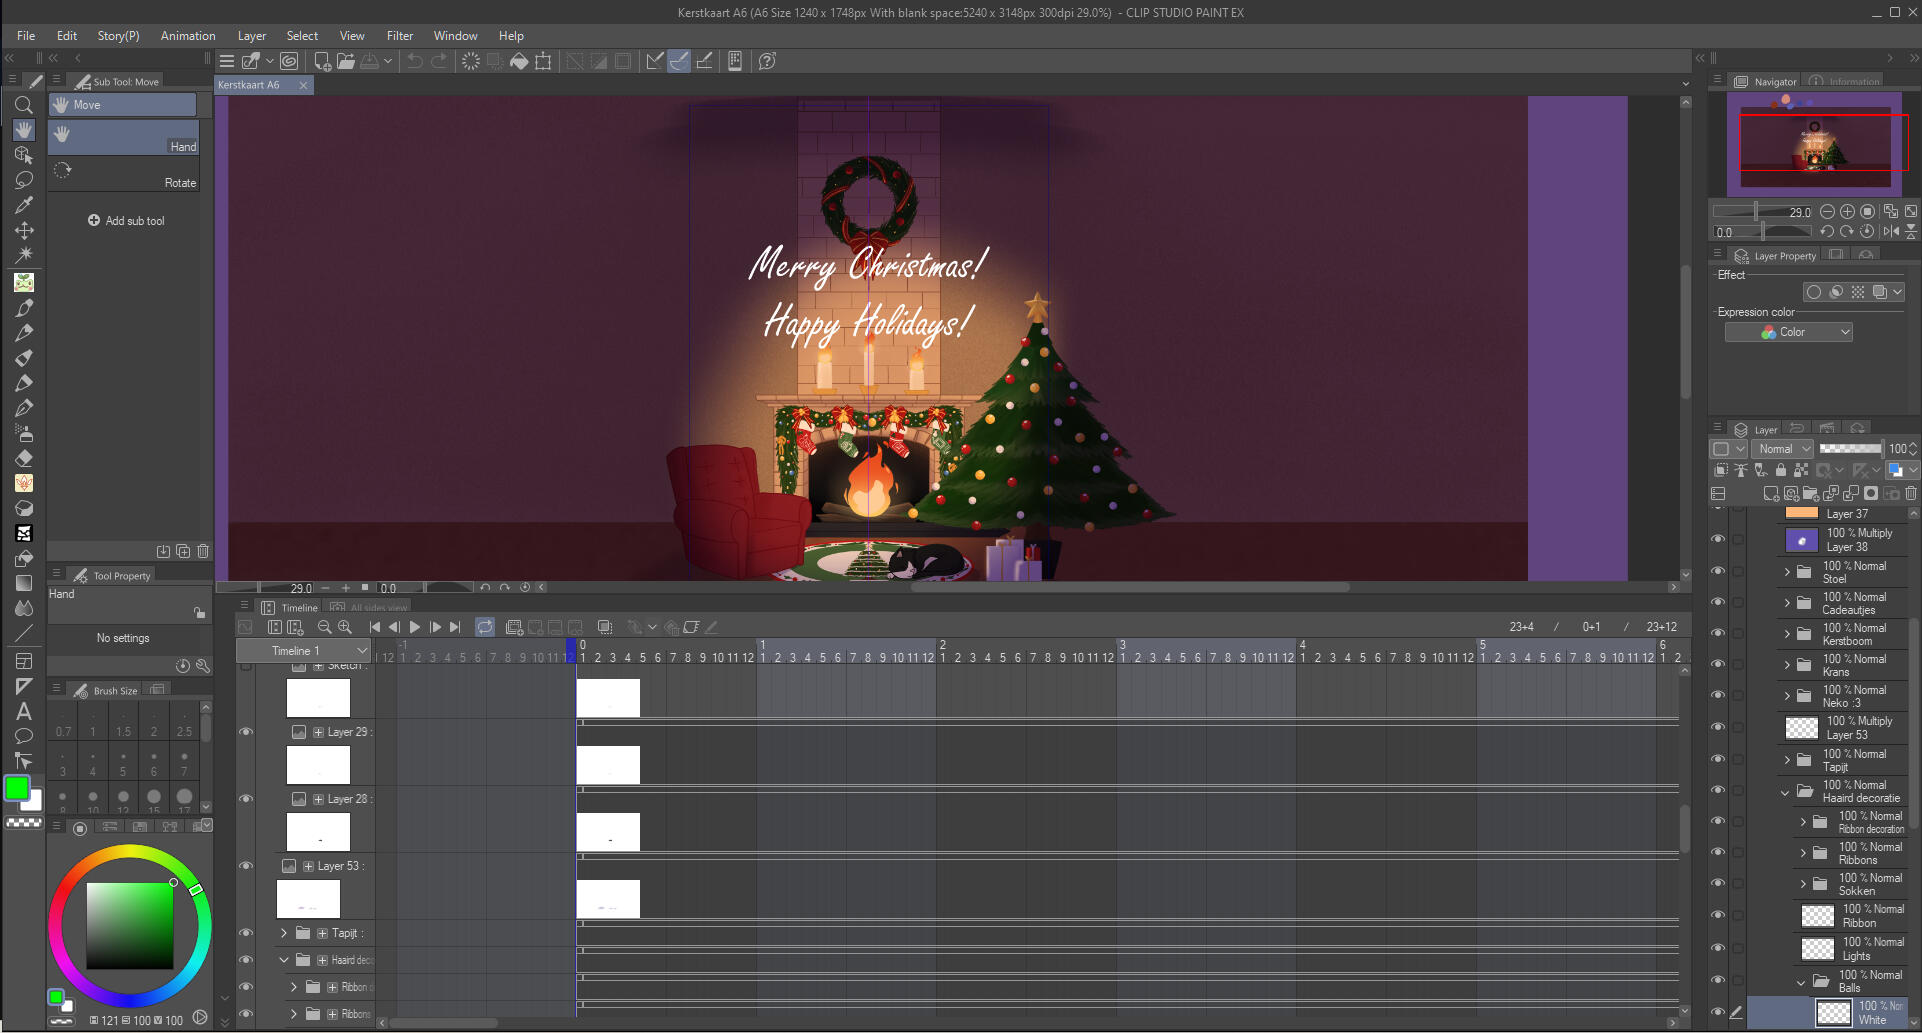Pick the Eraser tool in toolbox
The height and width of the screenshot is (1033, 1922).
tap(24, 458)
